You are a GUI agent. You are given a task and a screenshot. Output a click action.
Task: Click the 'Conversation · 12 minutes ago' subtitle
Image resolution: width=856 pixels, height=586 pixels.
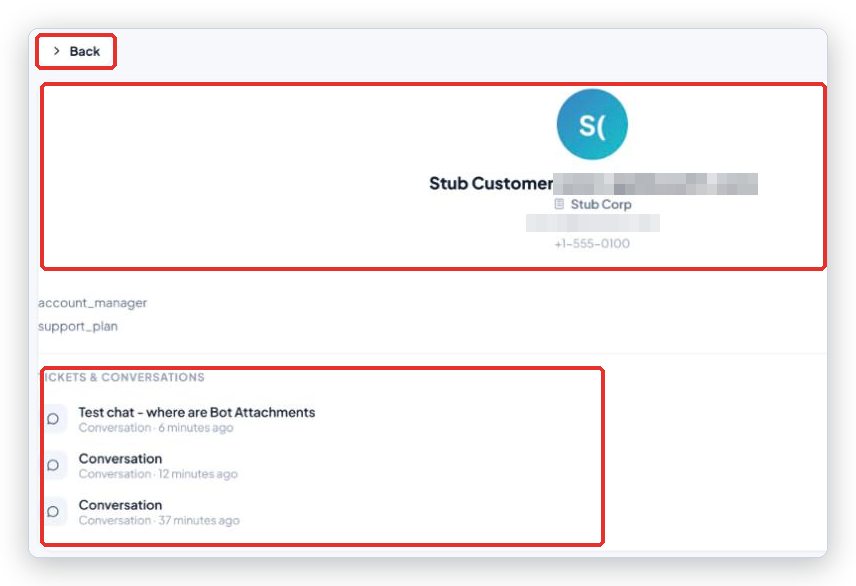pyautogui.click(x=158, y=474)
